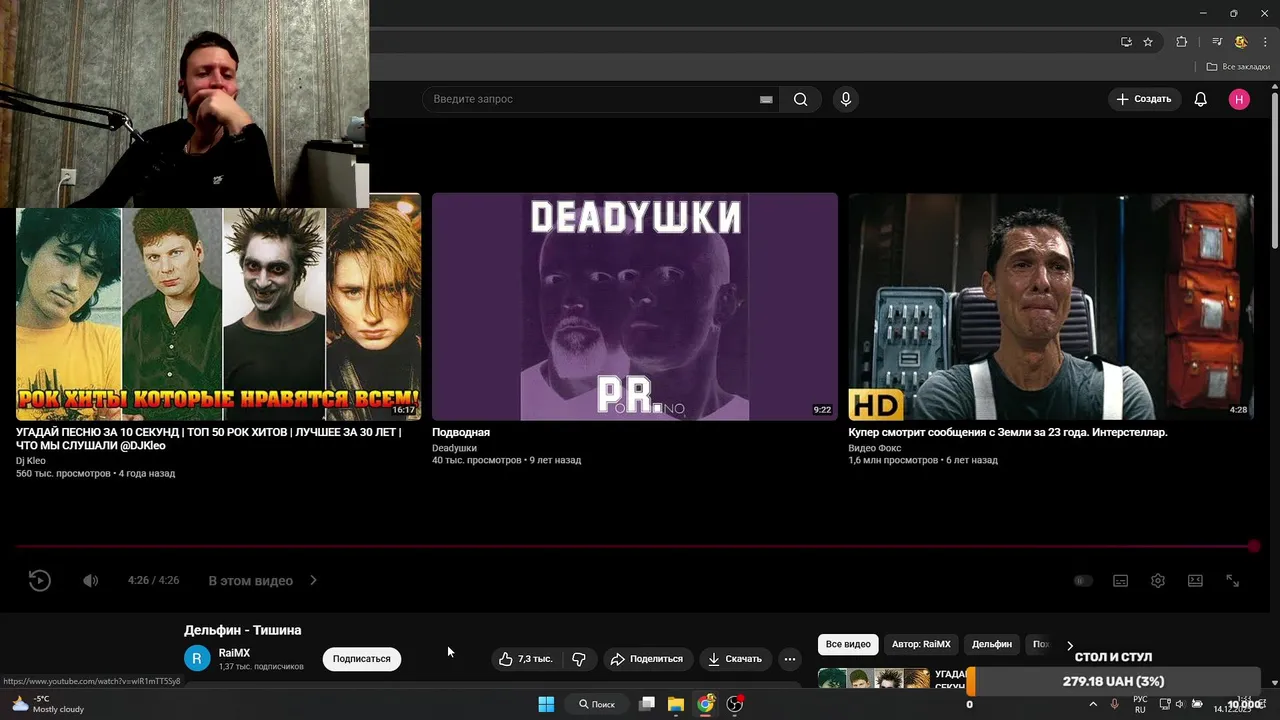Open Task View from the taskbar
This screenshot has width=1280, height=720.
coord(647,704)
